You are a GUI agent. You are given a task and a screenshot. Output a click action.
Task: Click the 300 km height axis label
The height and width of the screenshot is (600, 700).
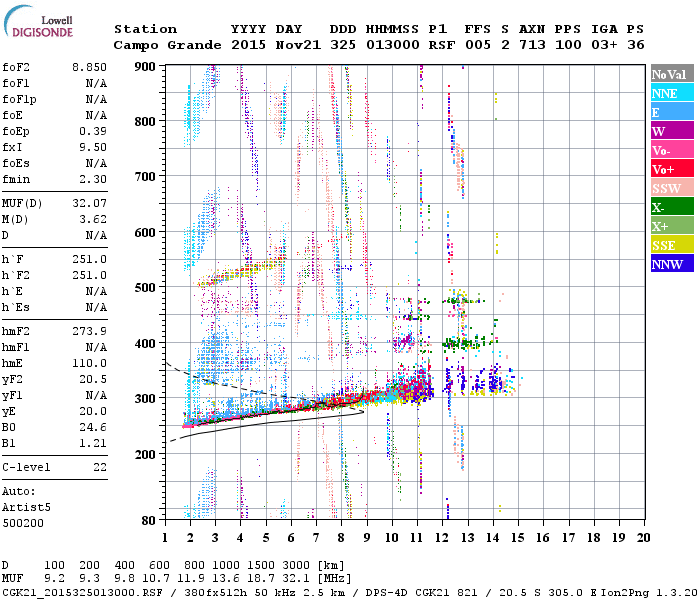pos(145,398)
